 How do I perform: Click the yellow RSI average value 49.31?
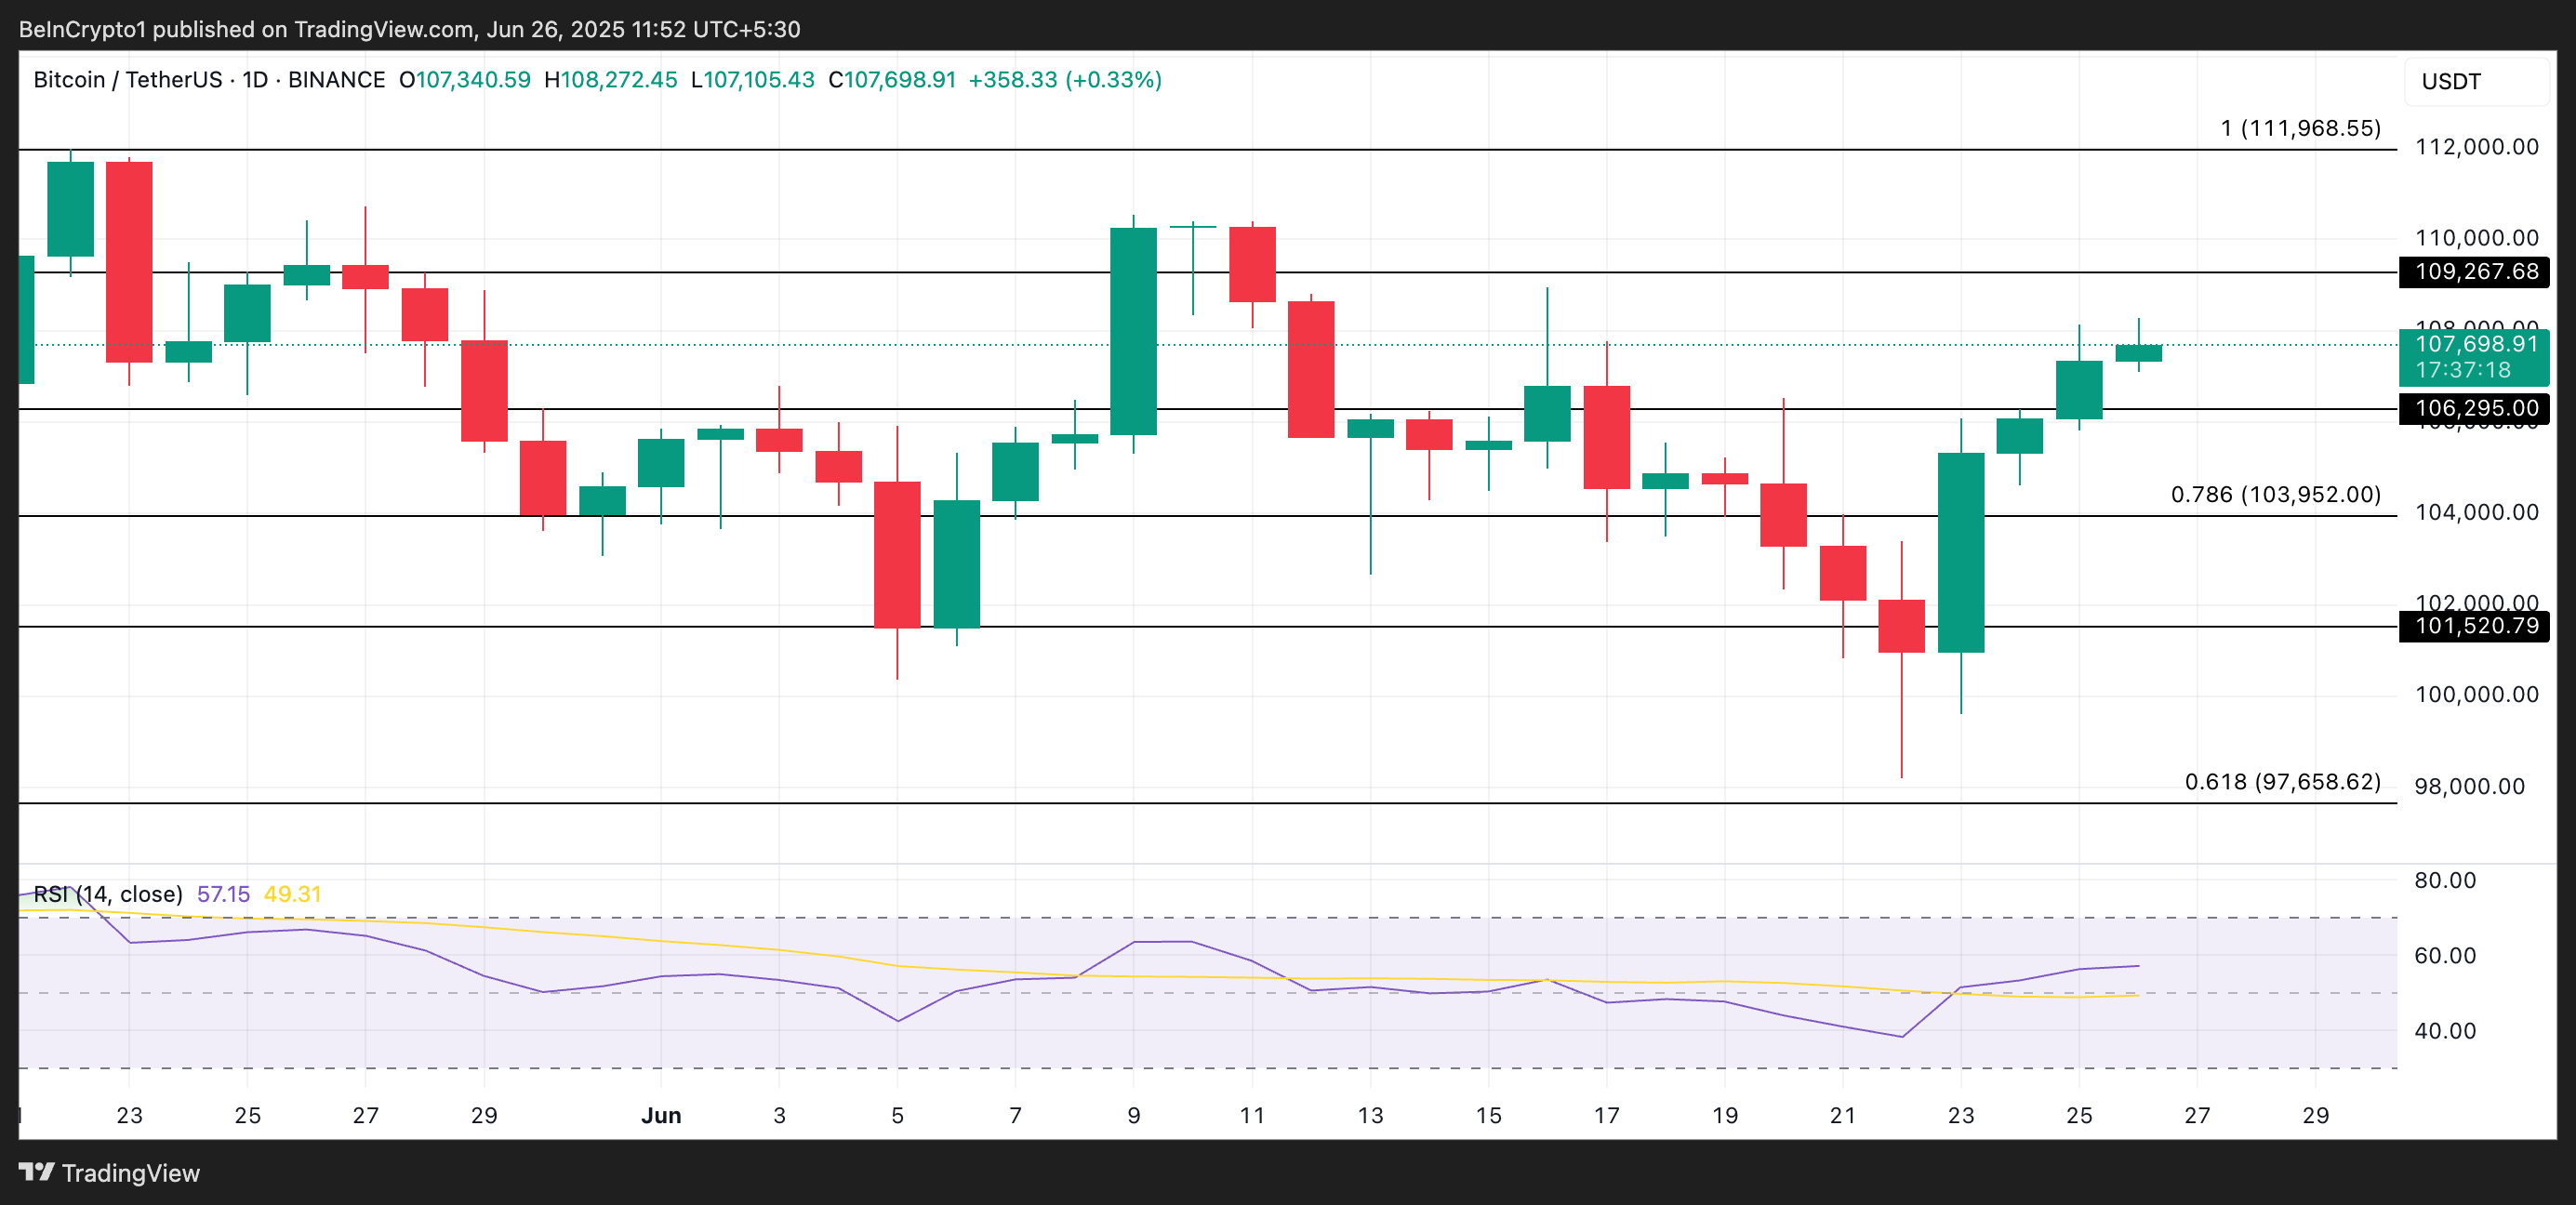292,894
